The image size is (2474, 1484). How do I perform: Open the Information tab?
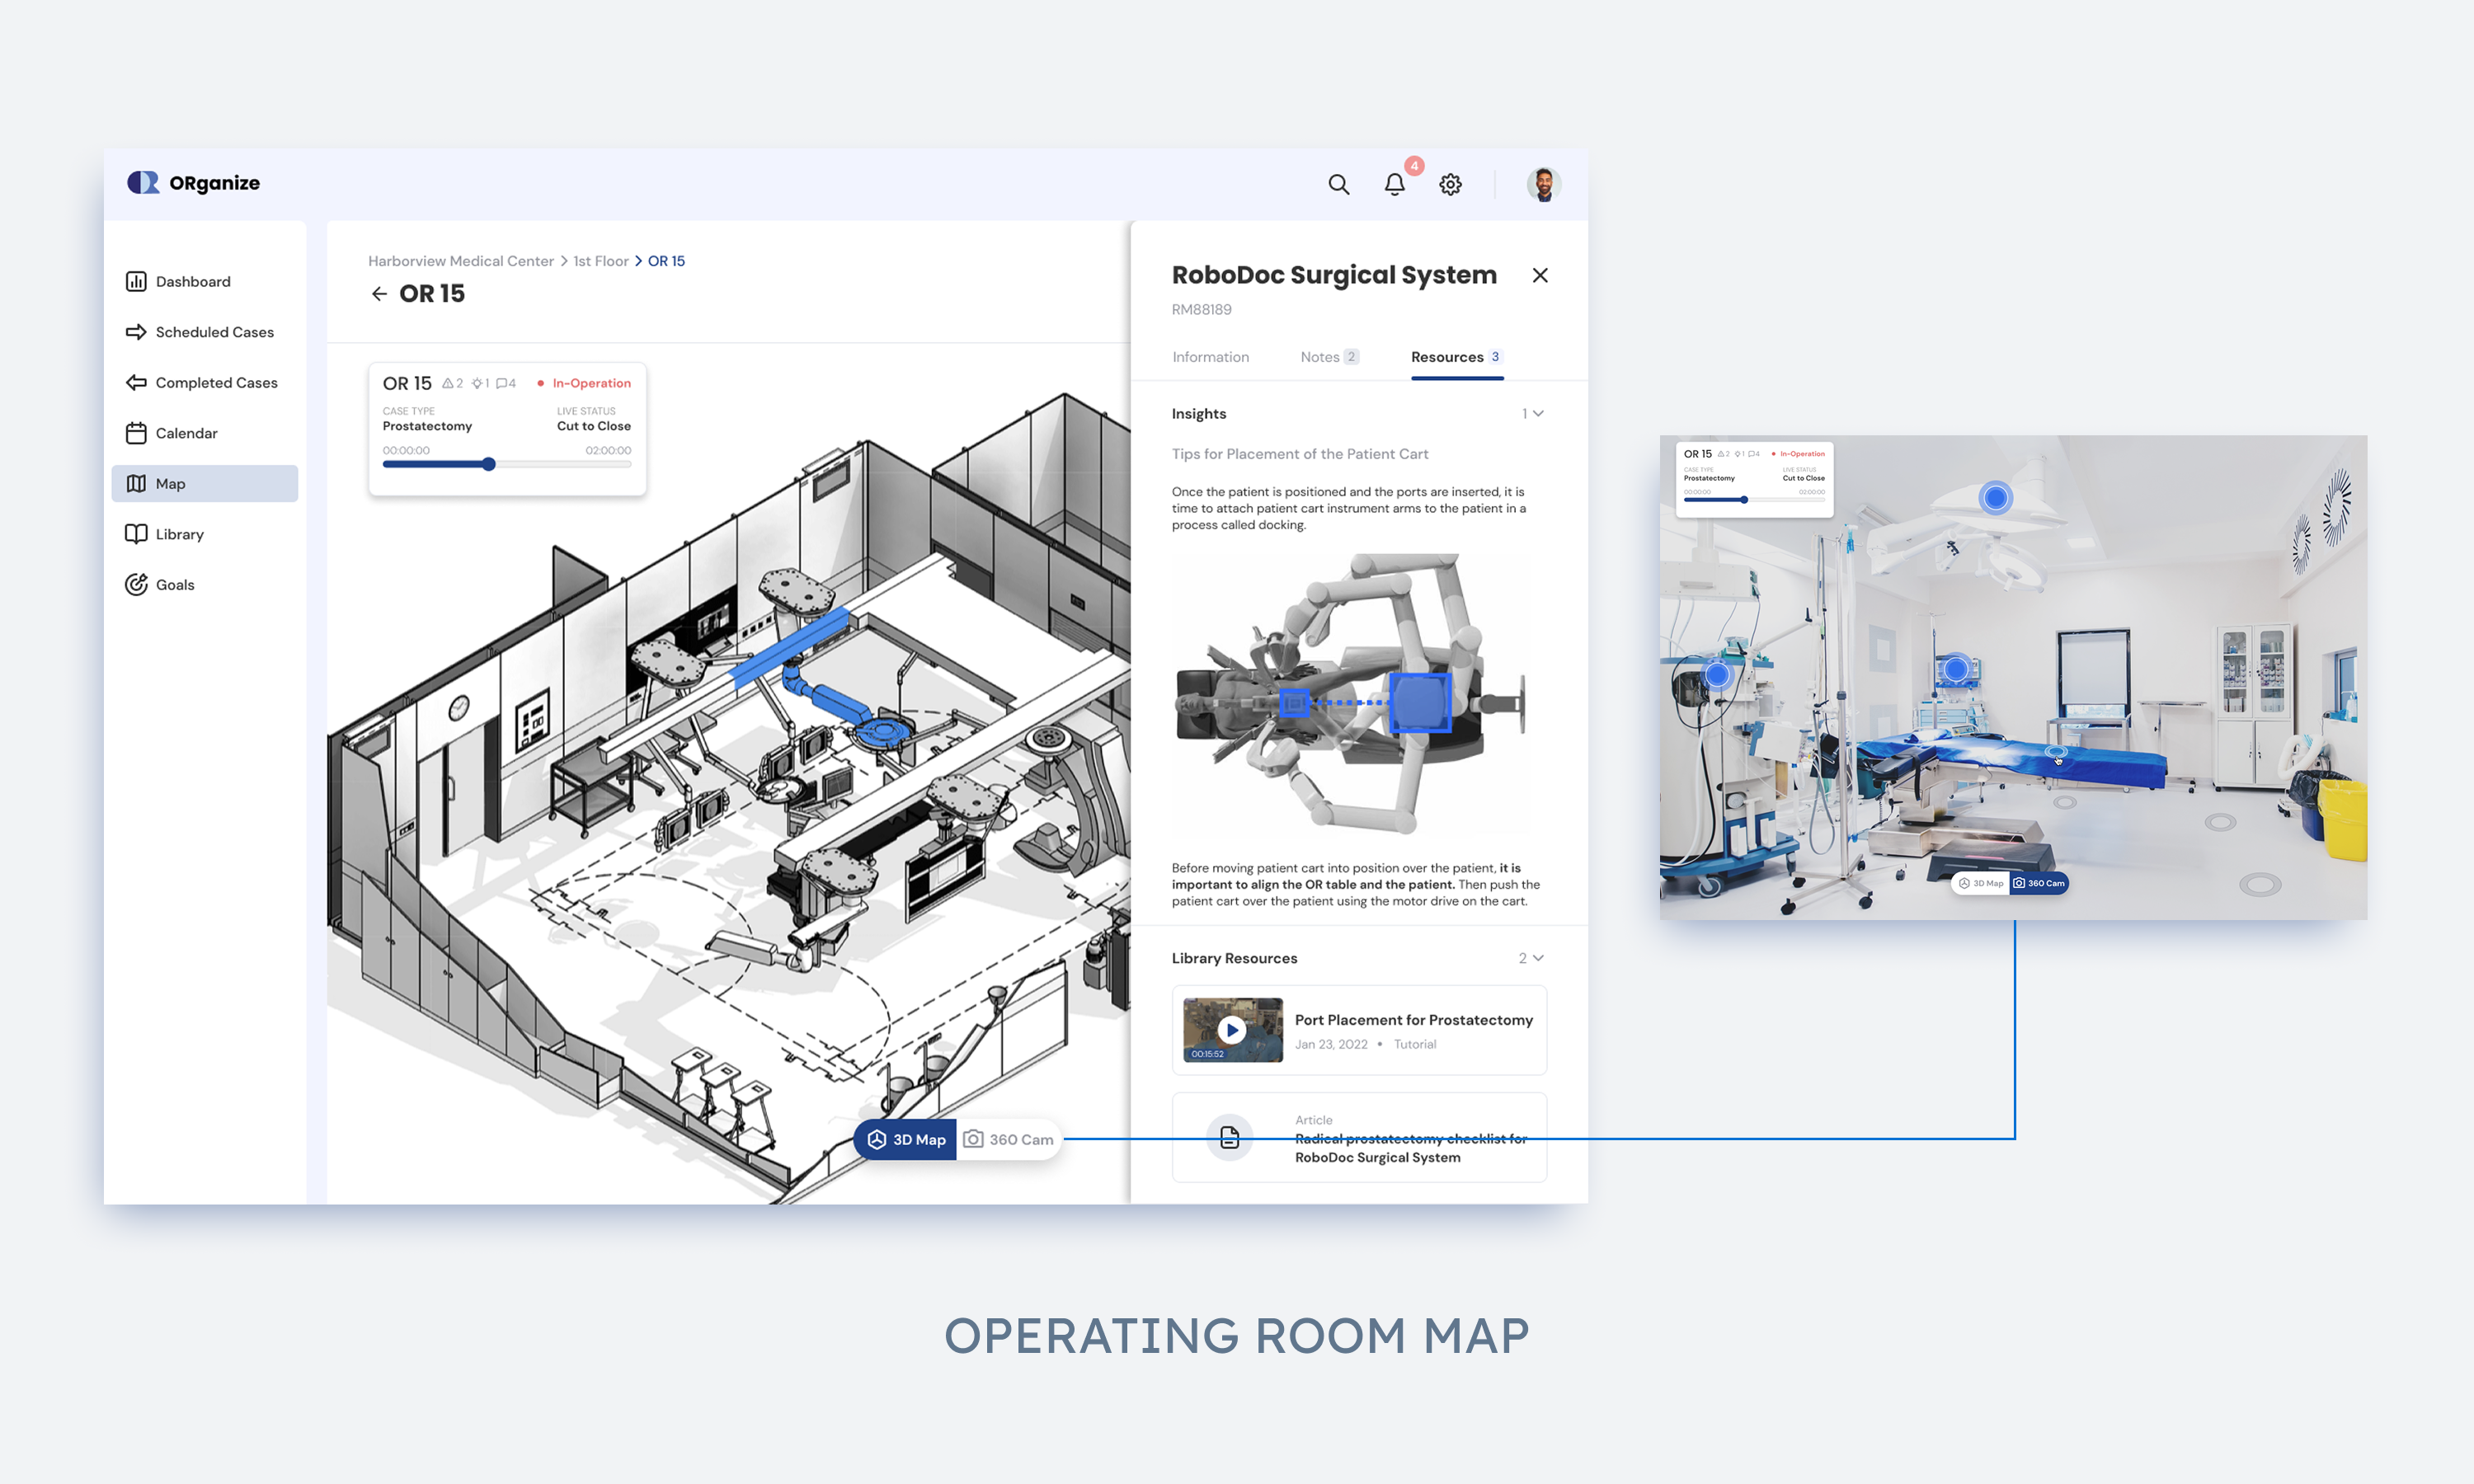click(1210, 357)
